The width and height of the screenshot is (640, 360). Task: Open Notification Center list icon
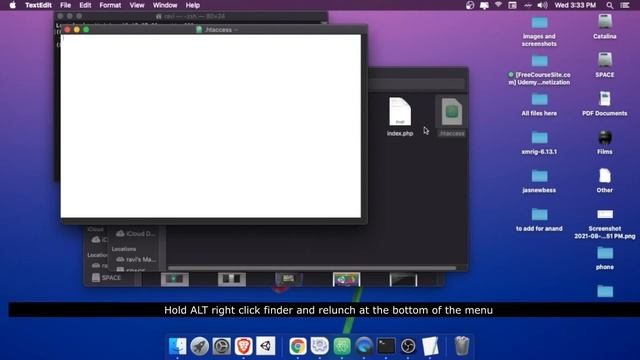click(x=625, y=5)
